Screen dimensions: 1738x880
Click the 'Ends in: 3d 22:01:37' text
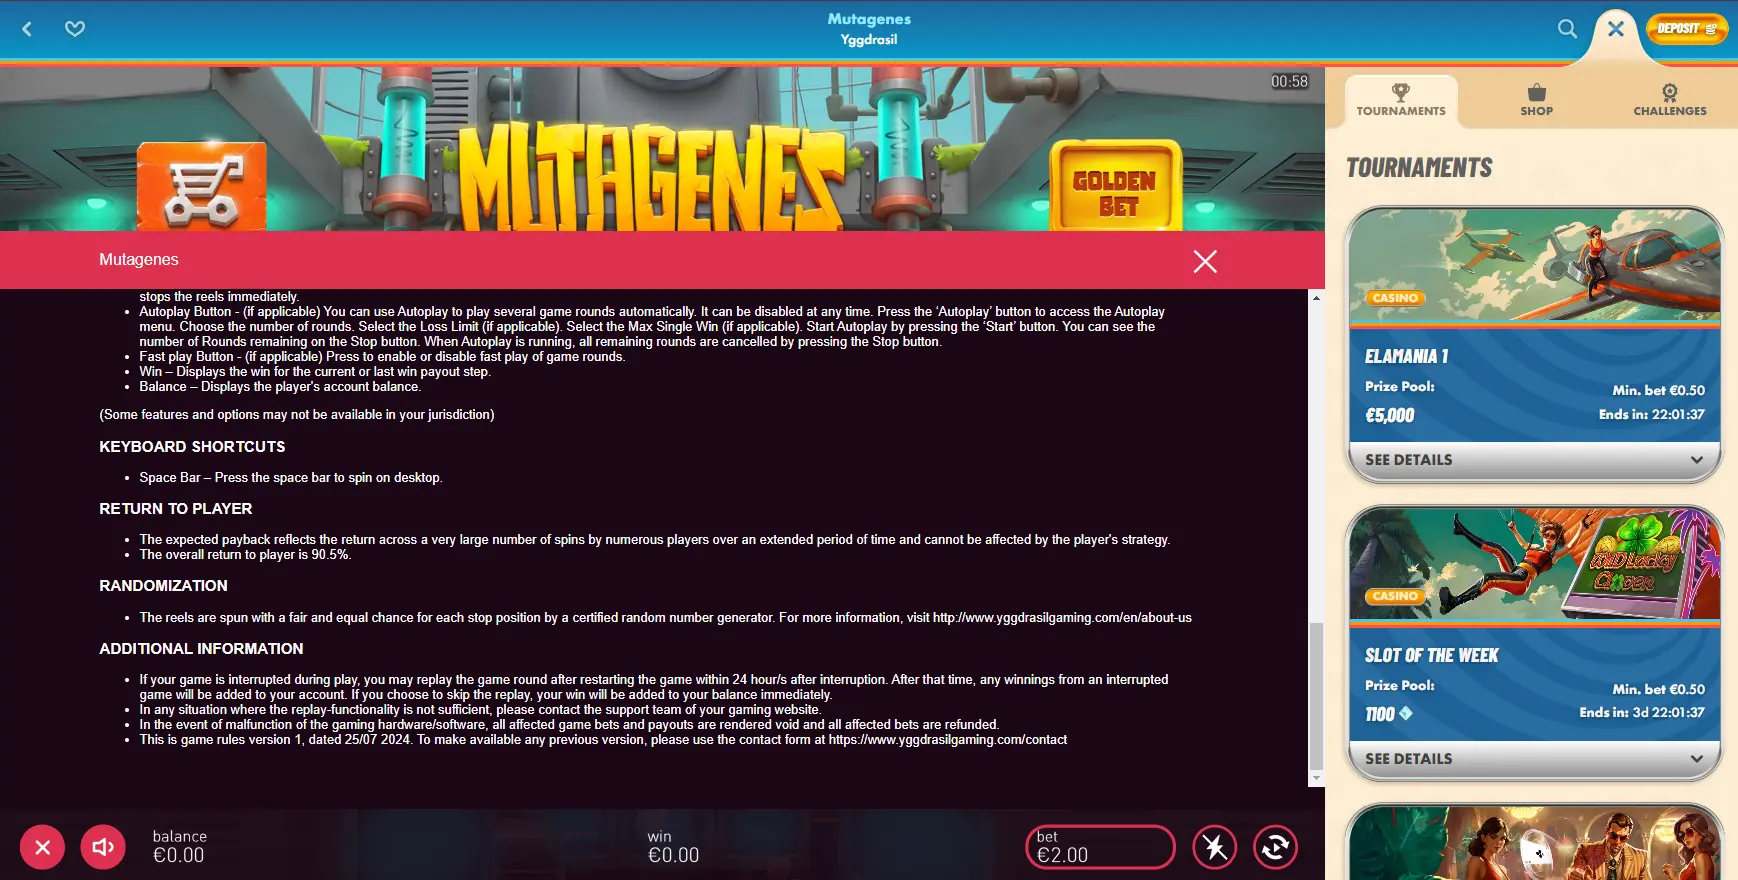pos(1642,712)
